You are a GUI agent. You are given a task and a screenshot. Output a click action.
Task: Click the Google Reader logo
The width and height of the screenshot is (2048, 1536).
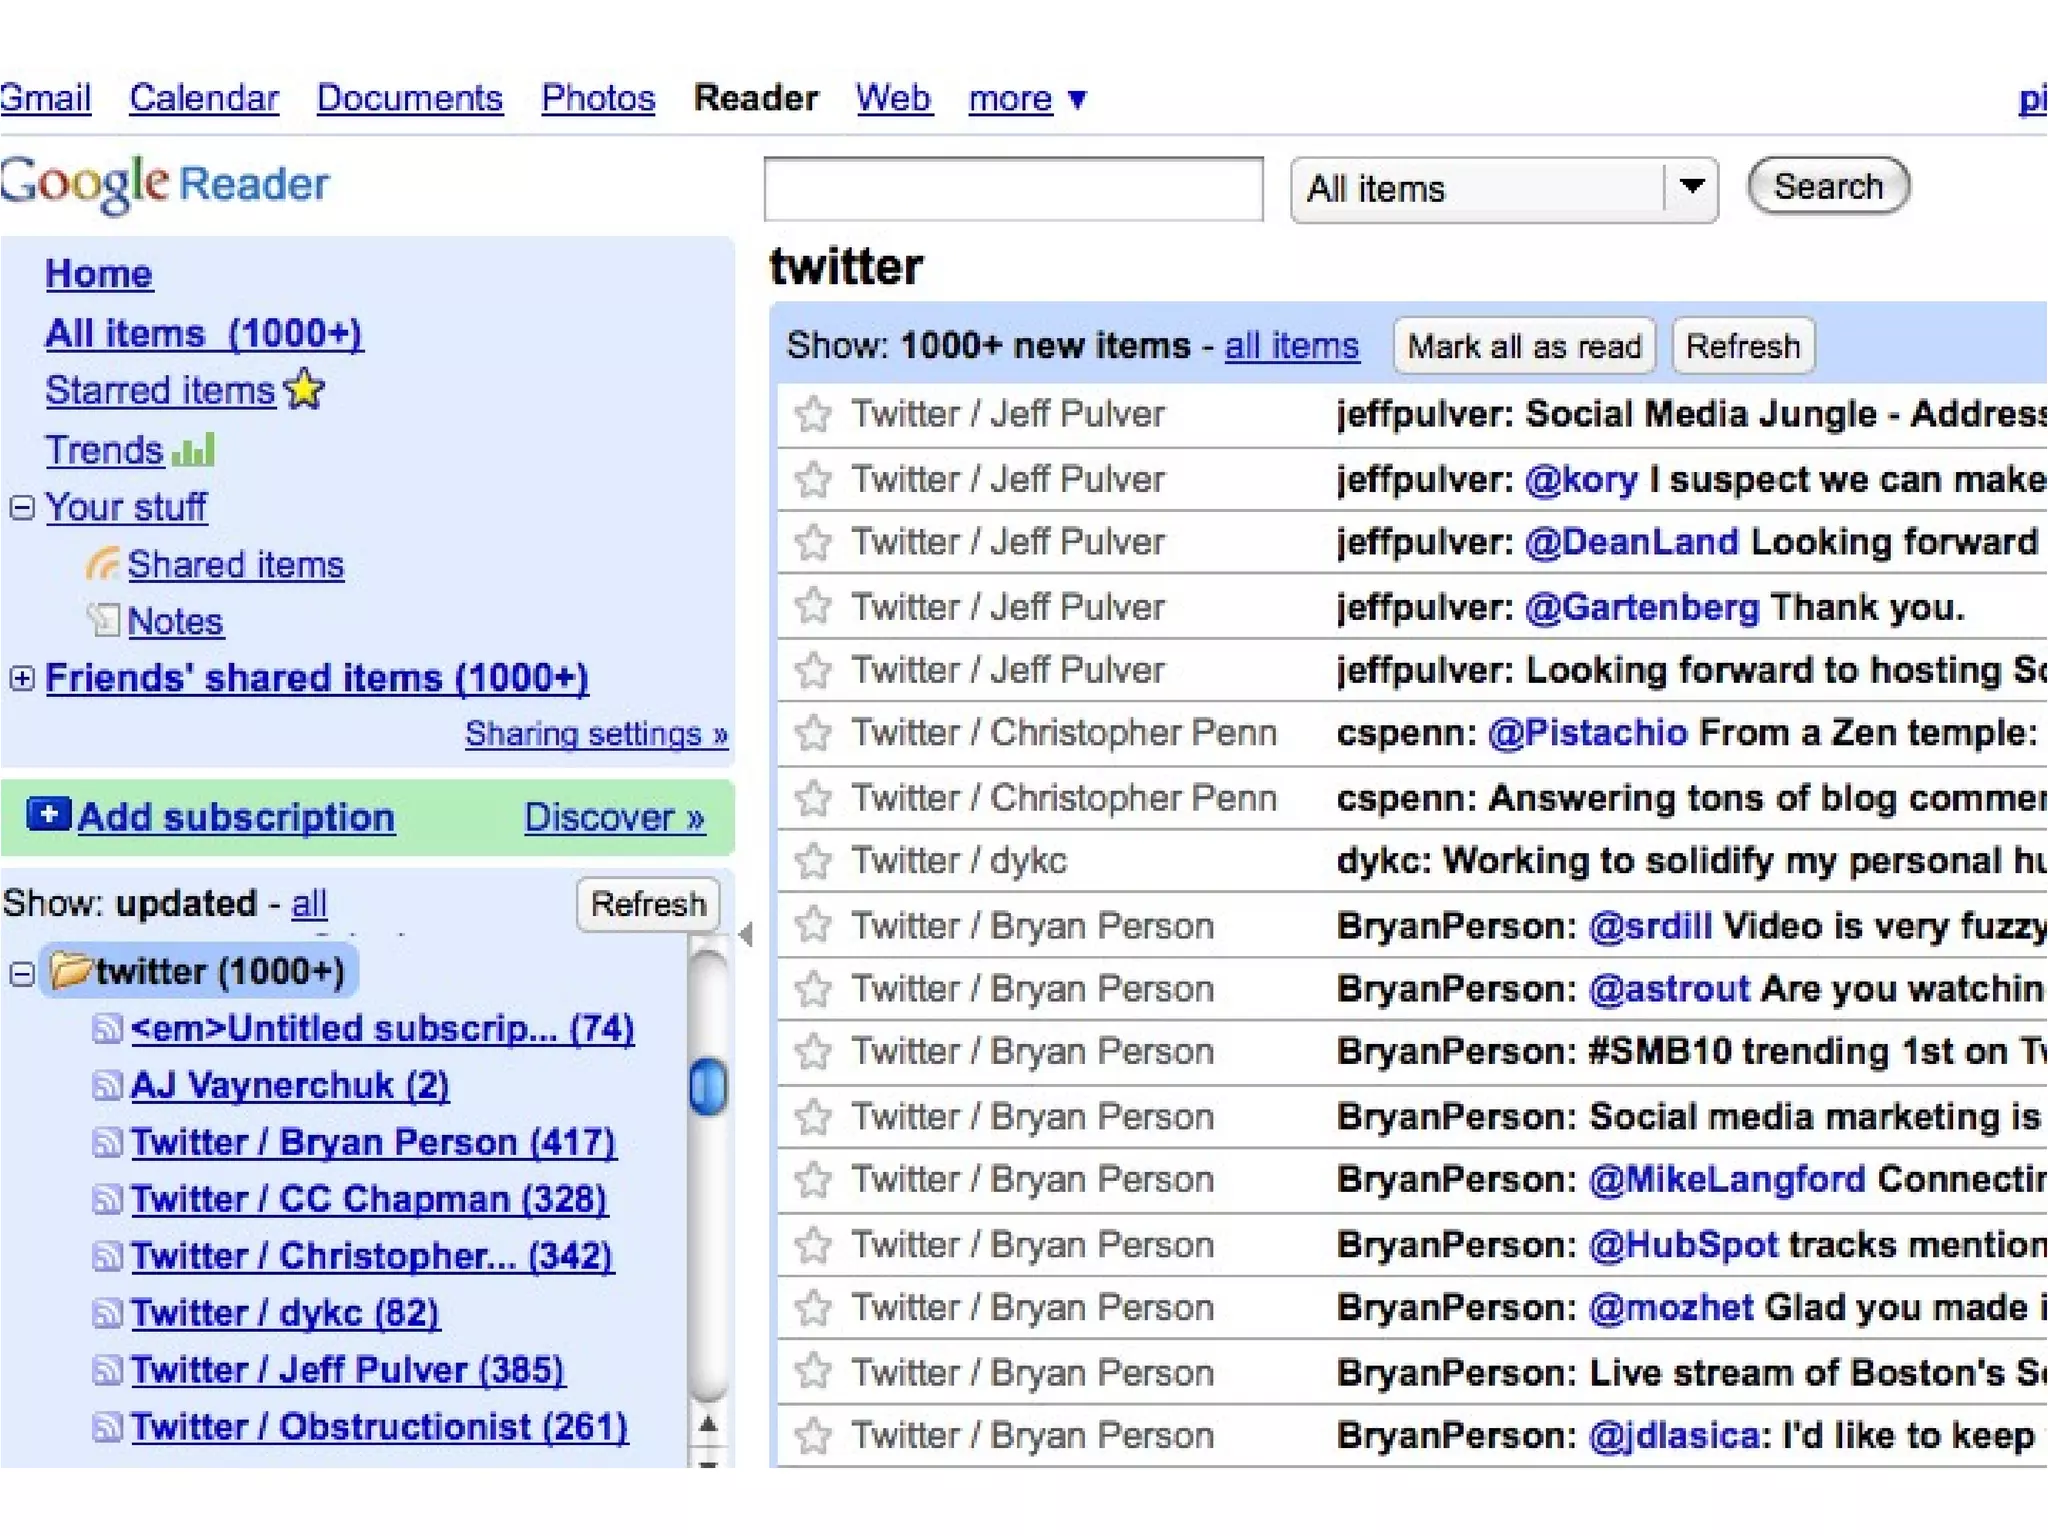point(164,184)
